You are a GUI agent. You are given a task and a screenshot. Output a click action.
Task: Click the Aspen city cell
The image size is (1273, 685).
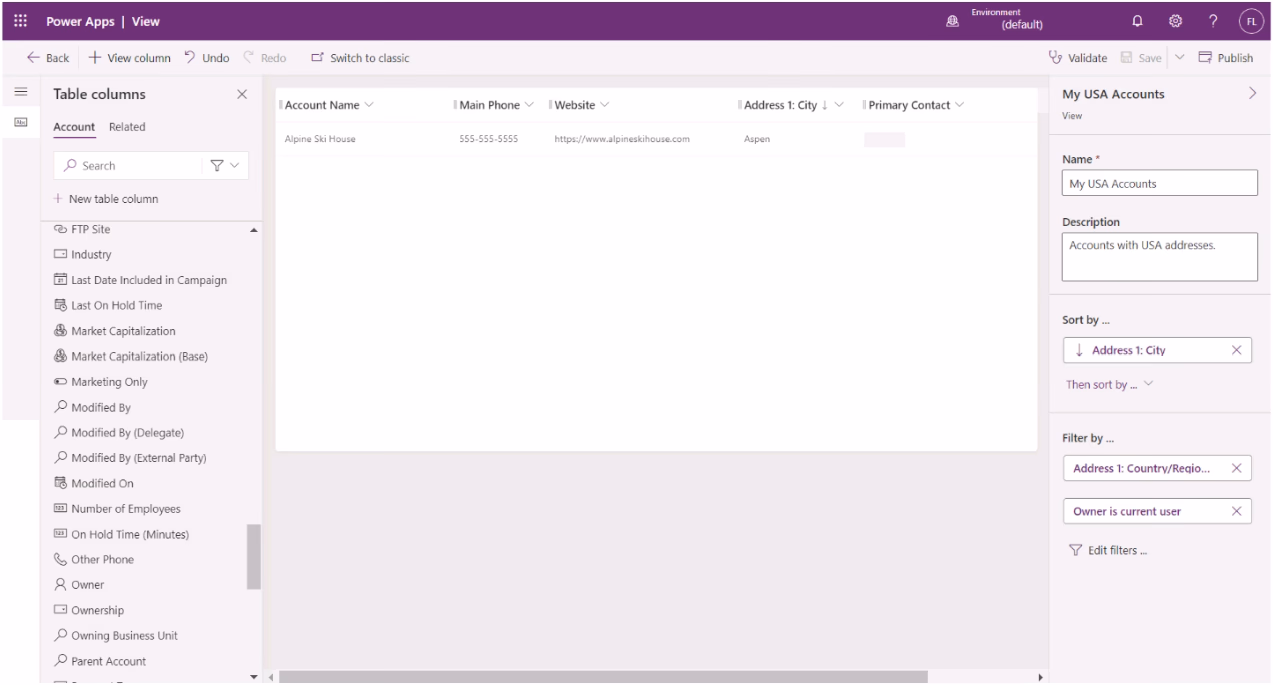point(757,139)
